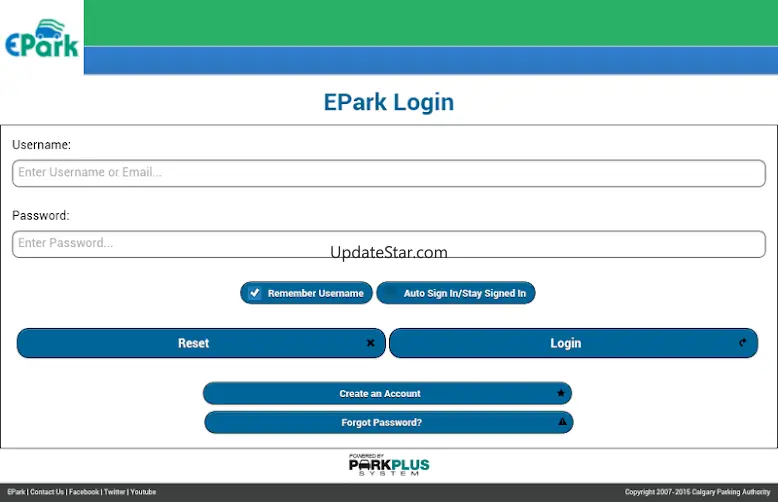Focus the Password input field
Viewport: 778px width, 502px height.
(x=389, y=244)
